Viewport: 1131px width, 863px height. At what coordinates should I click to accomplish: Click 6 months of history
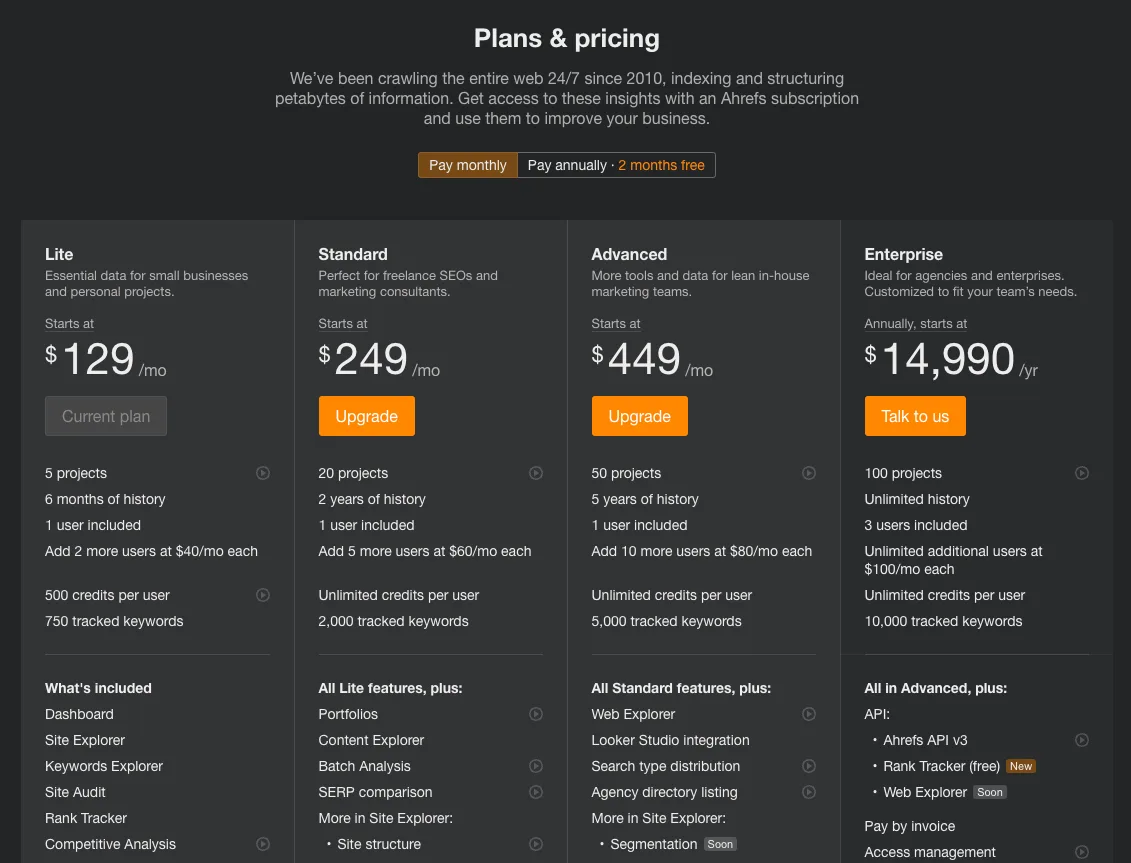(105, 499)
